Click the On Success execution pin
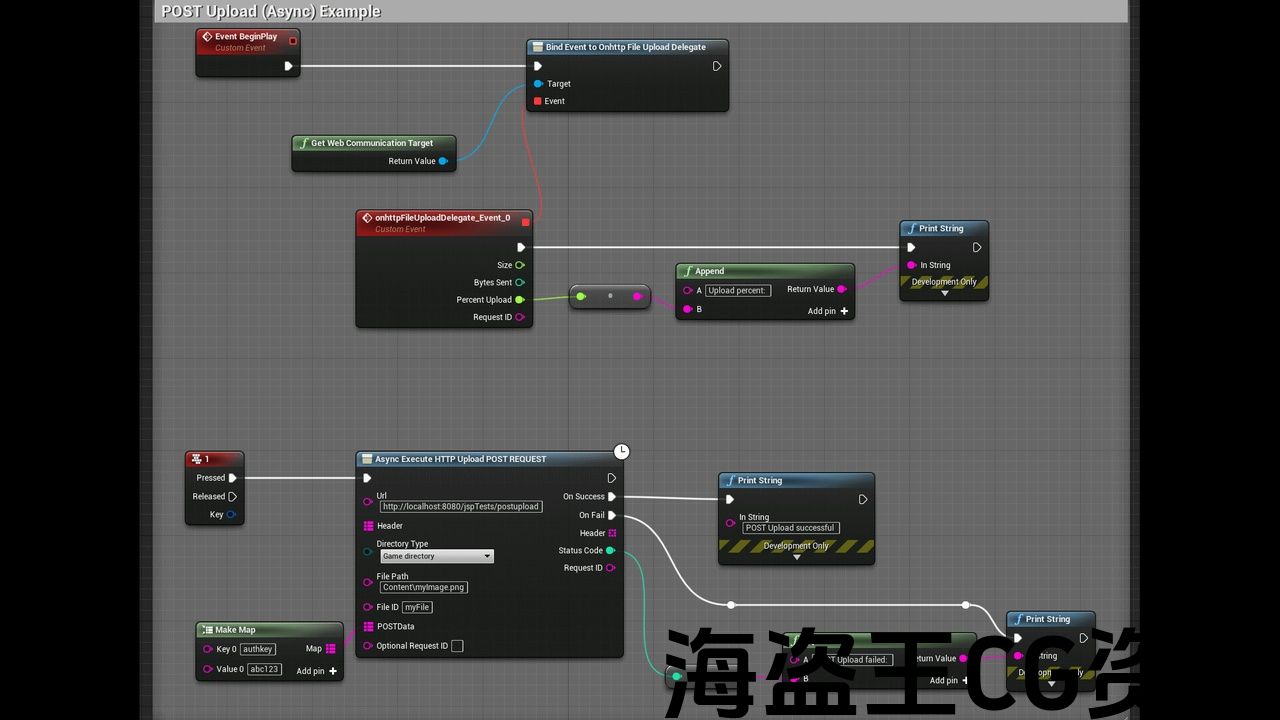1280x720 pixels. (612, 497)
